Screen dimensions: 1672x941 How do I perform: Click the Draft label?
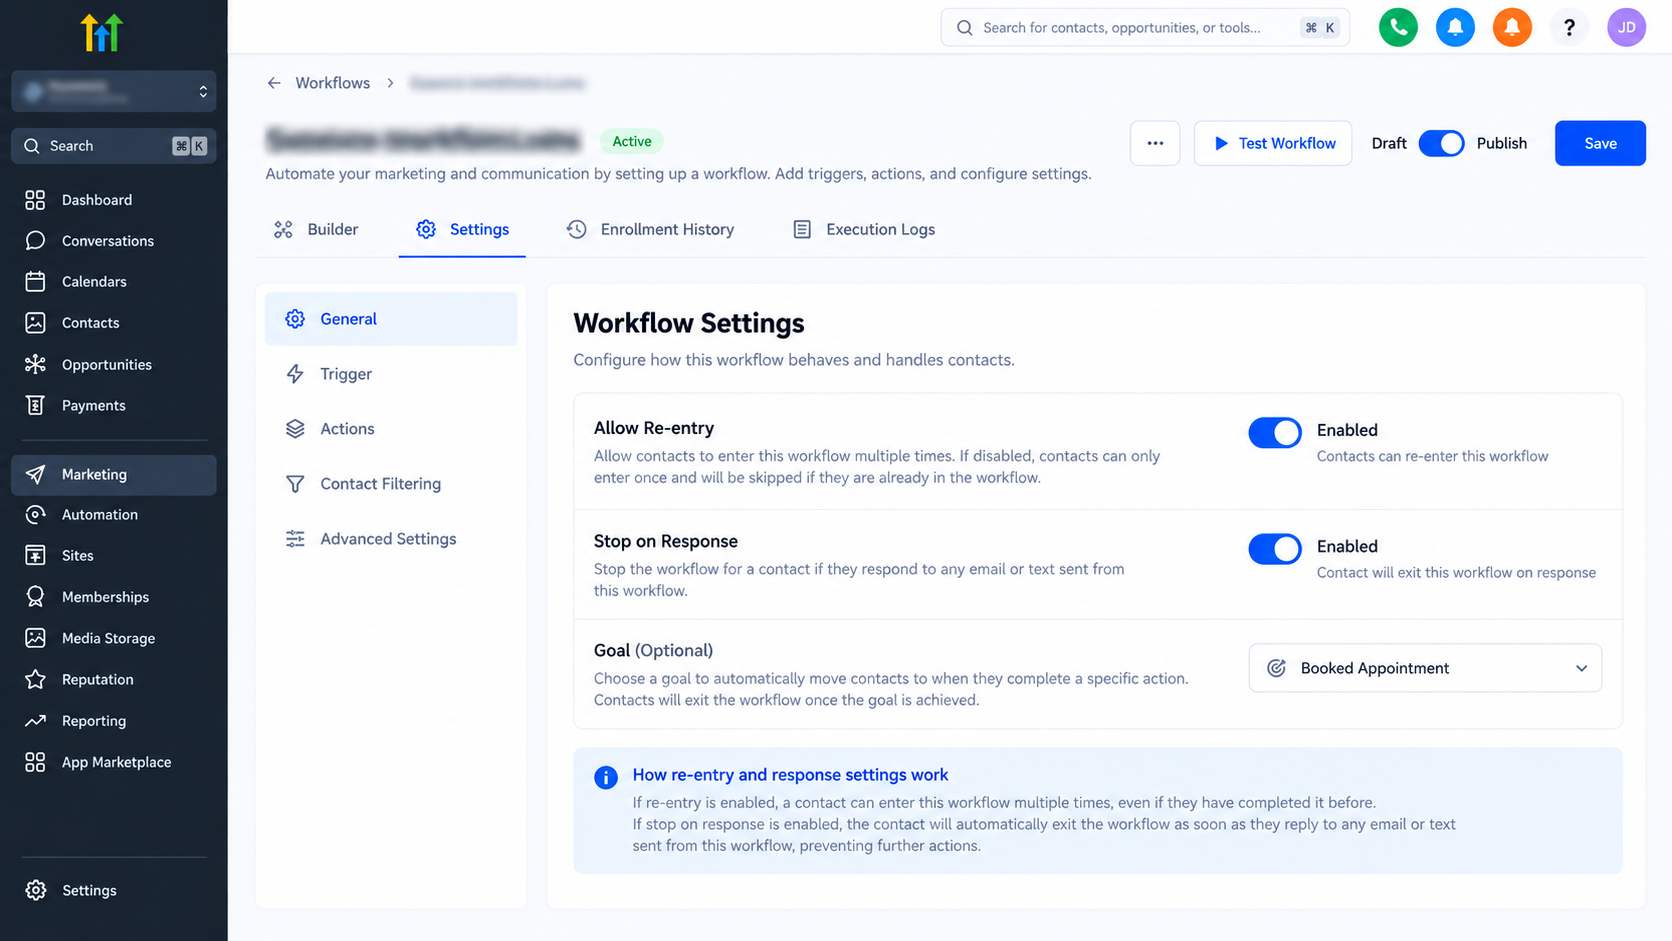coord(1389,143)
